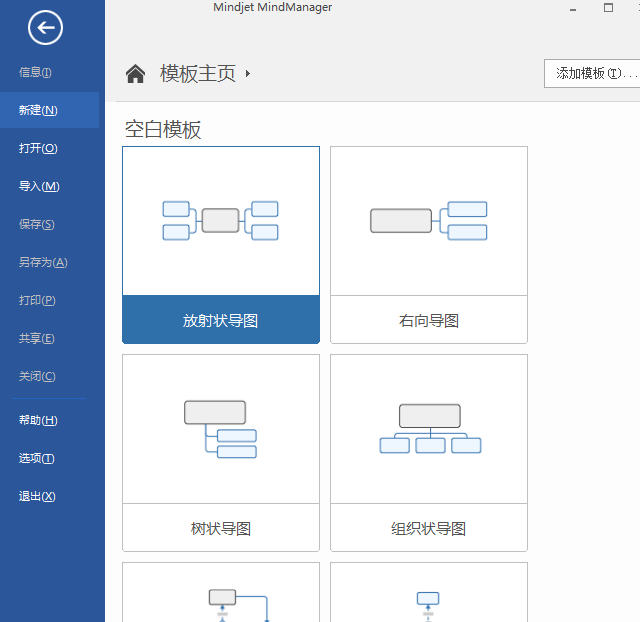Select the 新建(N) menu item

point(49,110)
